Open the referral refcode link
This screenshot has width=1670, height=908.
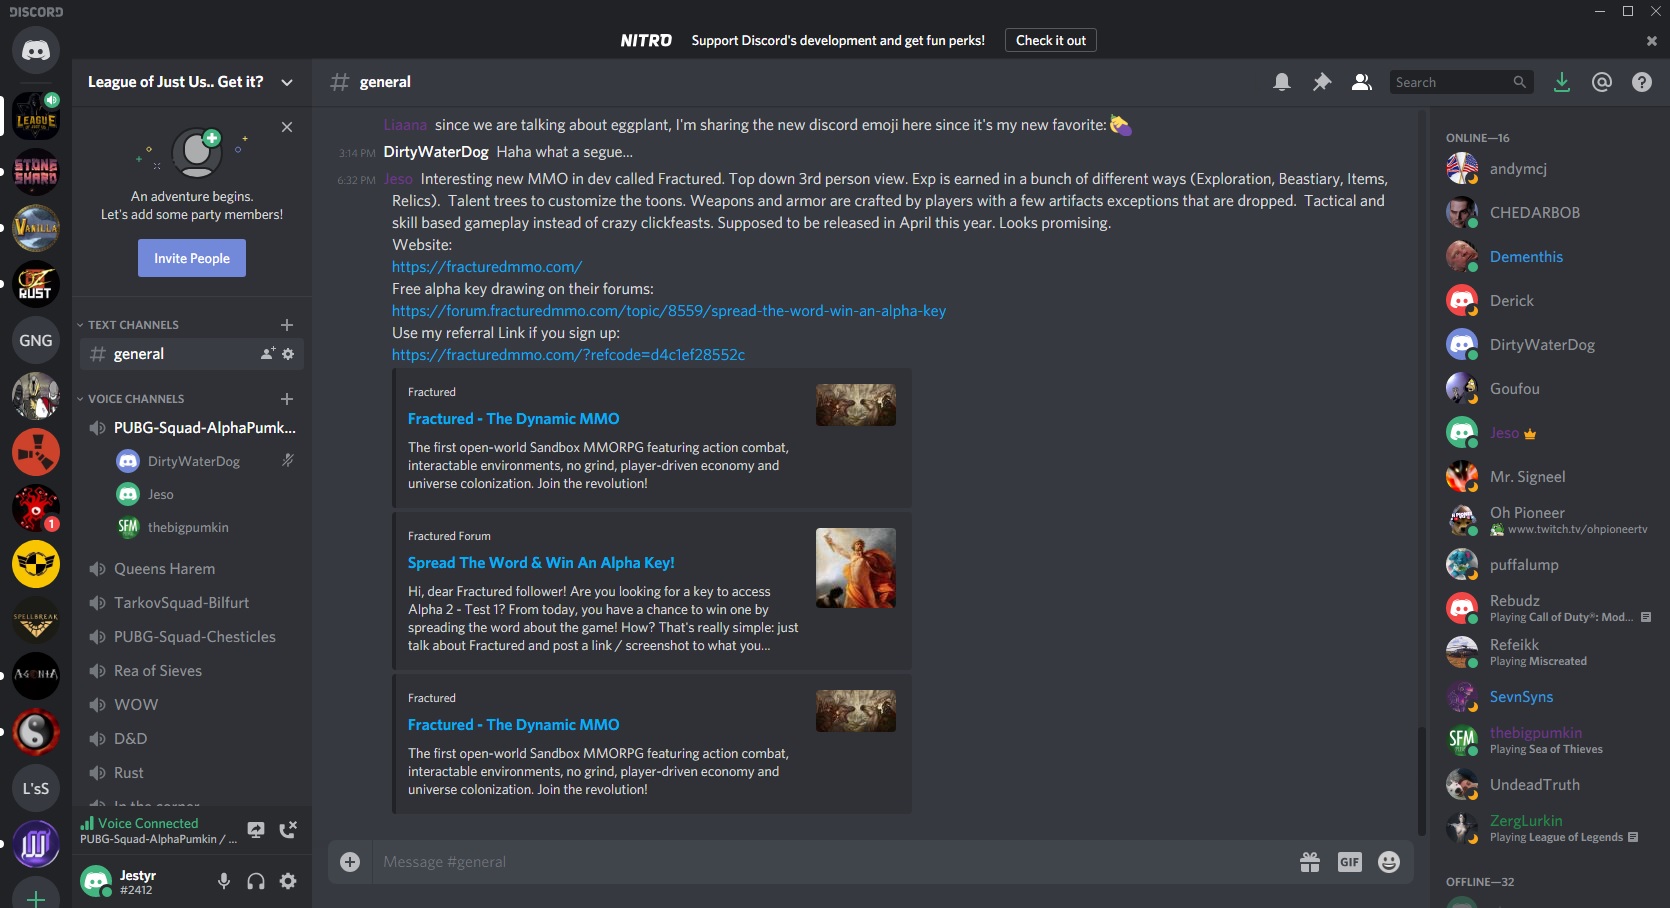(x=568, y=355)
